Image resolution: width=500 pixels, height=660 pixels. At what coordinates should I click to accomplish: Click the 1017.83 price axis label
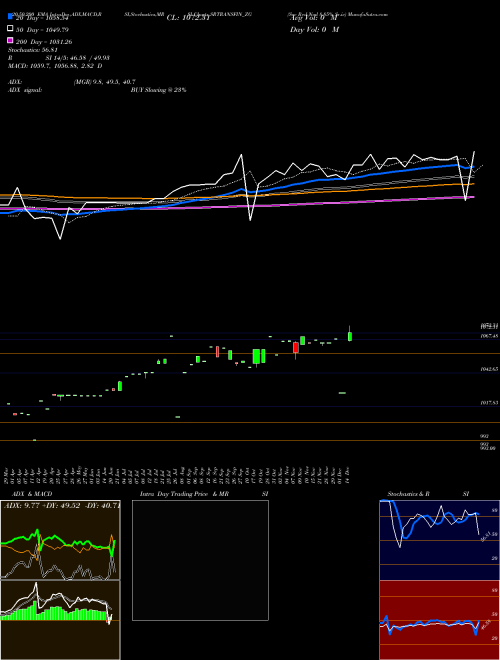(489, 403)
